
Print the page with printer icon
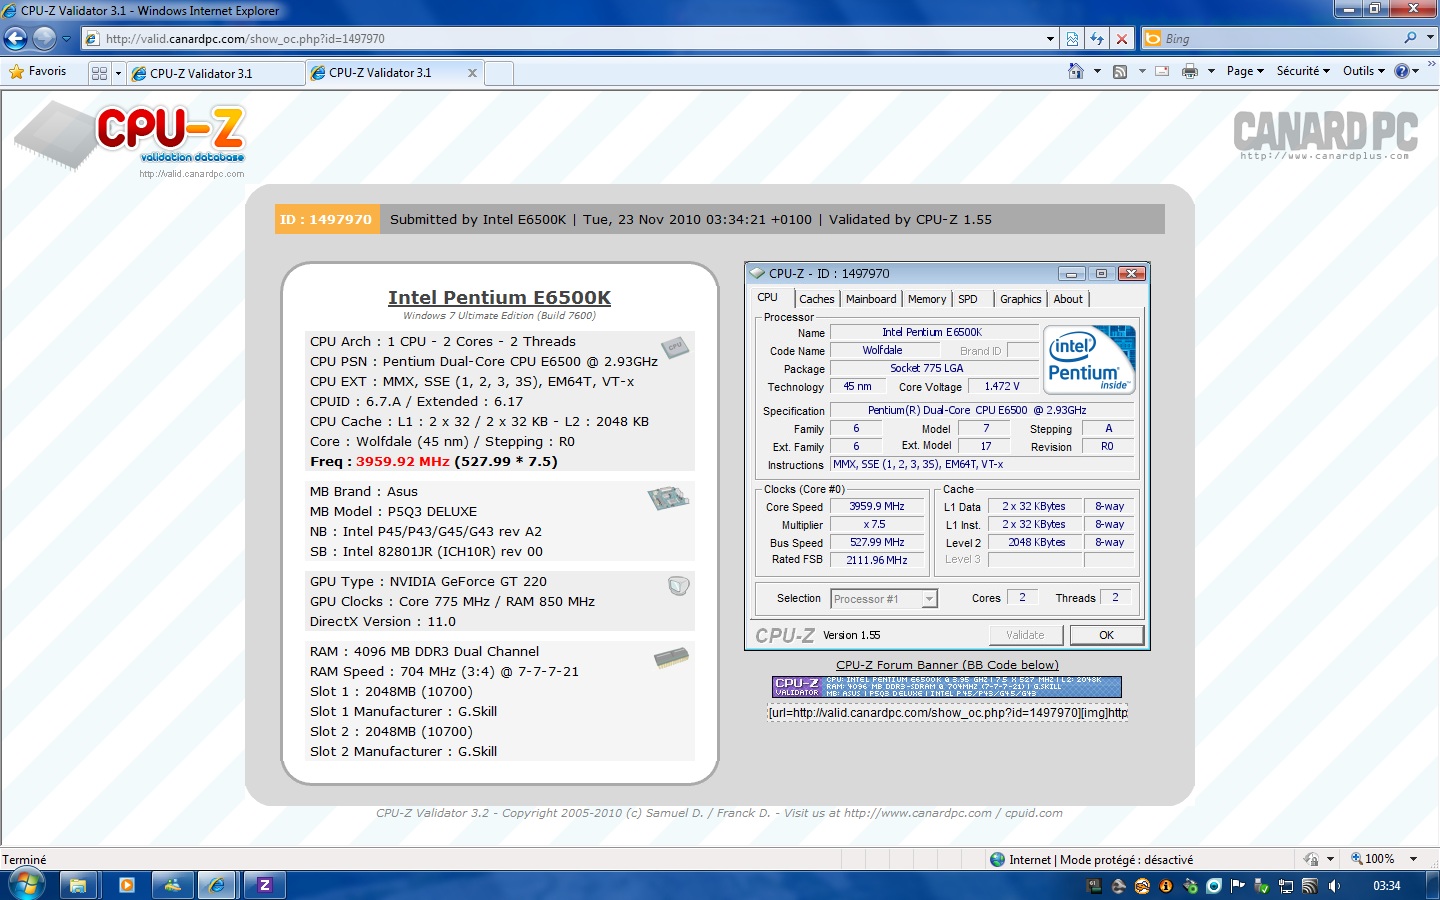[x=1189, y=71]
